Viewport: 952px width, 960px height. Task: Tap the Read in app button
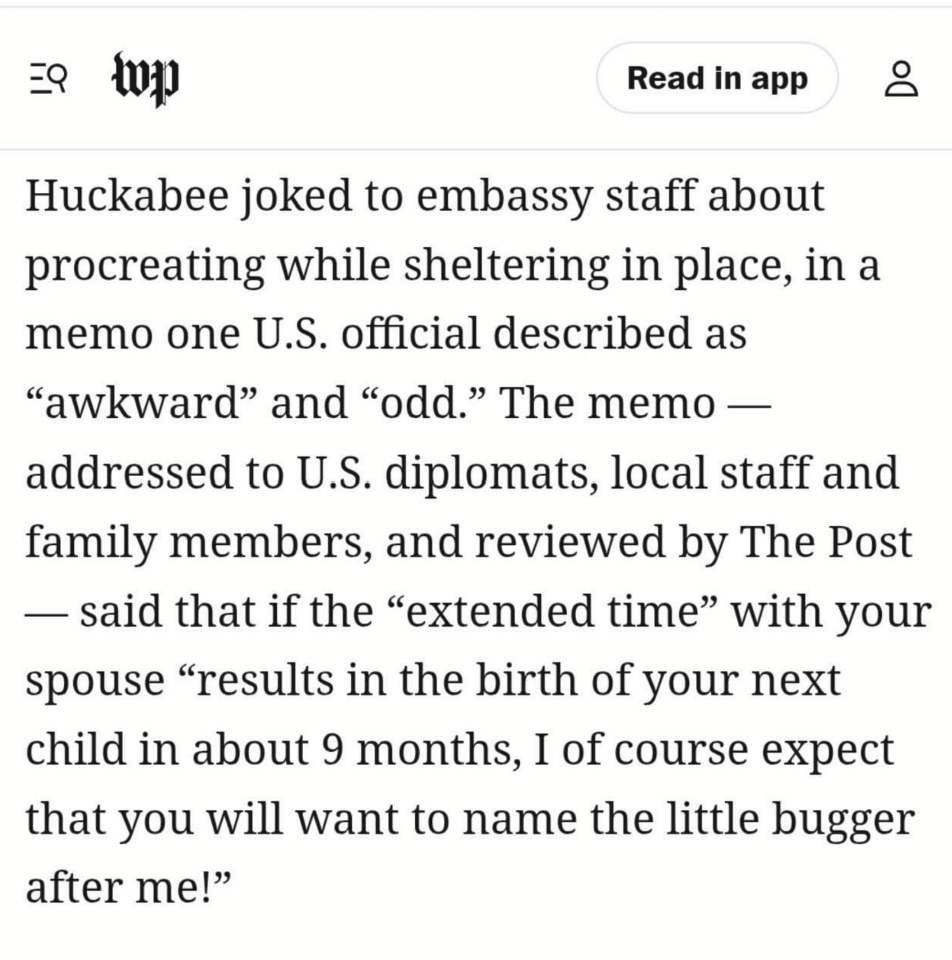click(717, 78)
